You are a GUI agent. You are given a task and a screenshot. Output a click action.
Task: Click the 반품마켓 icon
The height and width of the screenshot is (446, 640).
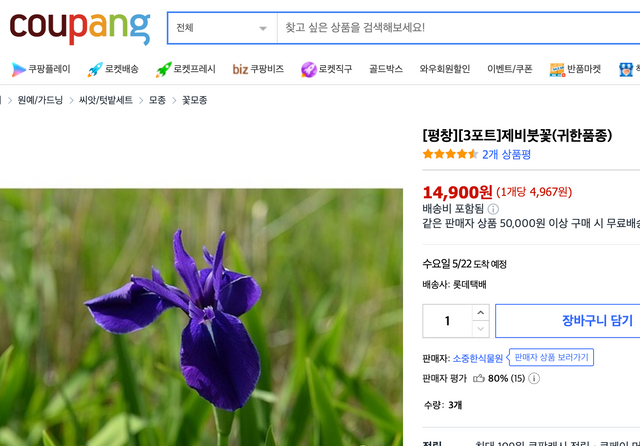[557, 70]
